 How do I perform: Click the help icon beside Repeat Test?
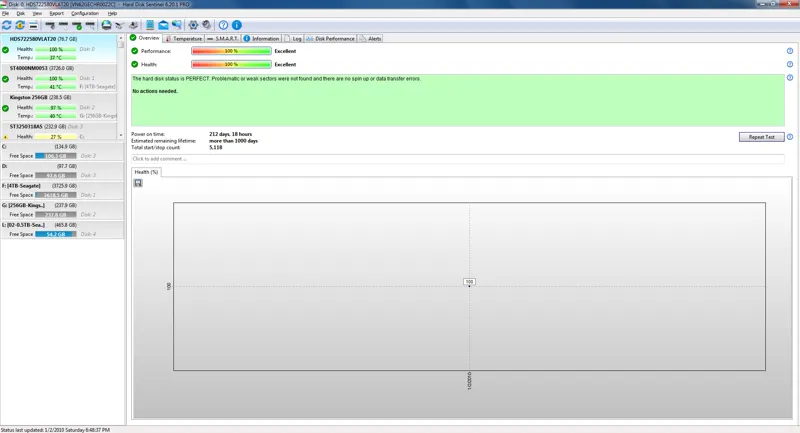[x=790, y=137]
